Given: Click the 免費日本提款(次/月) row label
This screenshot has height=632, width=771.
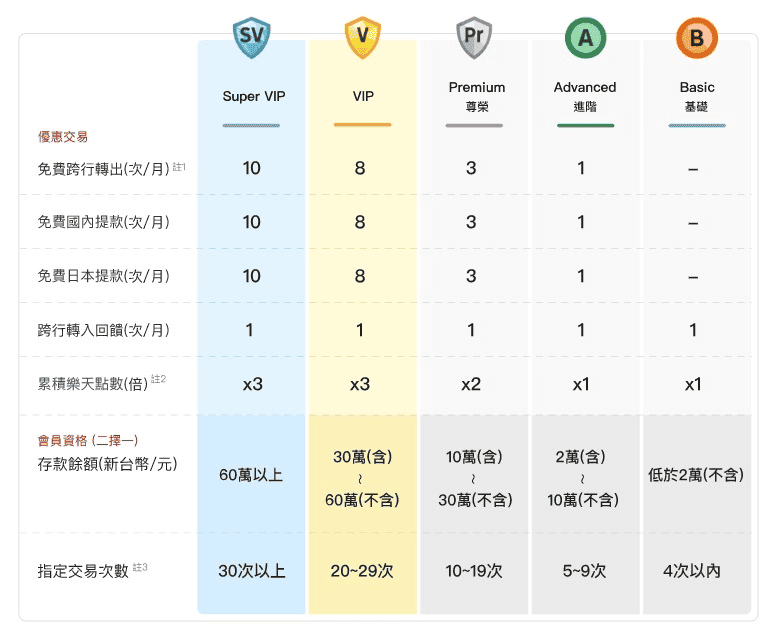Looking at the screenshot, I should (104, 276).
